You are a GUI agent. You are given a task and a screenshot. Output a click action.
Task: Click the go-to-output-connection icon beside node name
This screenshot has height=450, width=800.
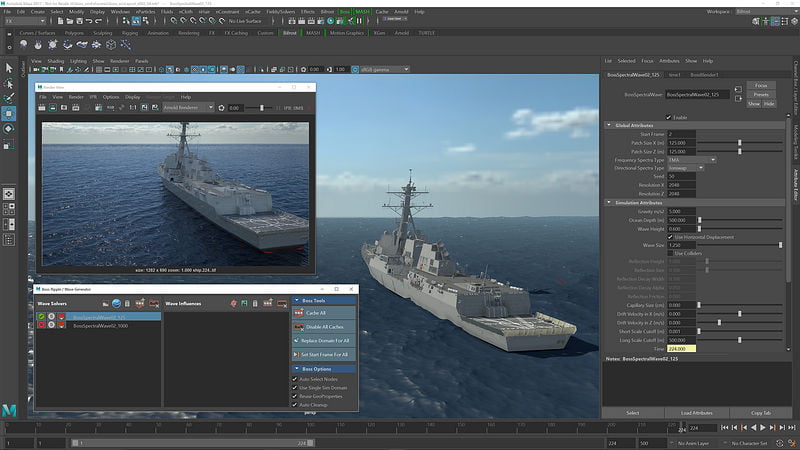tap(738, 98)
